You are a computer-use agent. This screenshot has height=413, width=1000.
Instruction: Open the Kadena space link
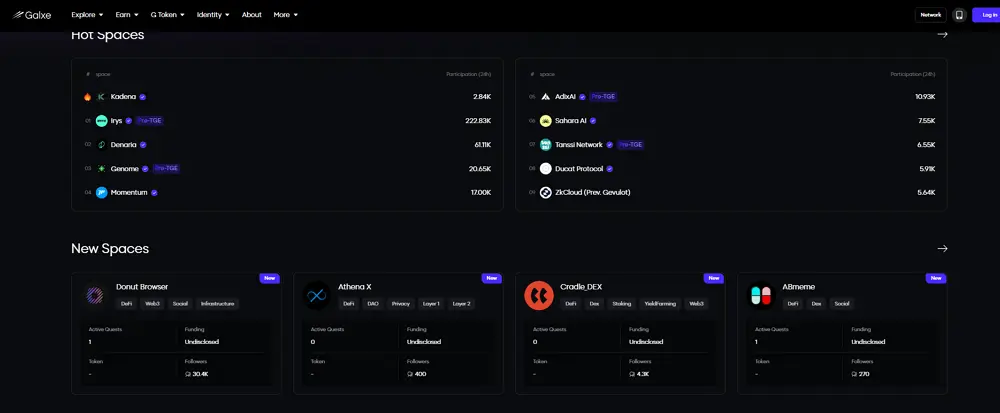124,97
